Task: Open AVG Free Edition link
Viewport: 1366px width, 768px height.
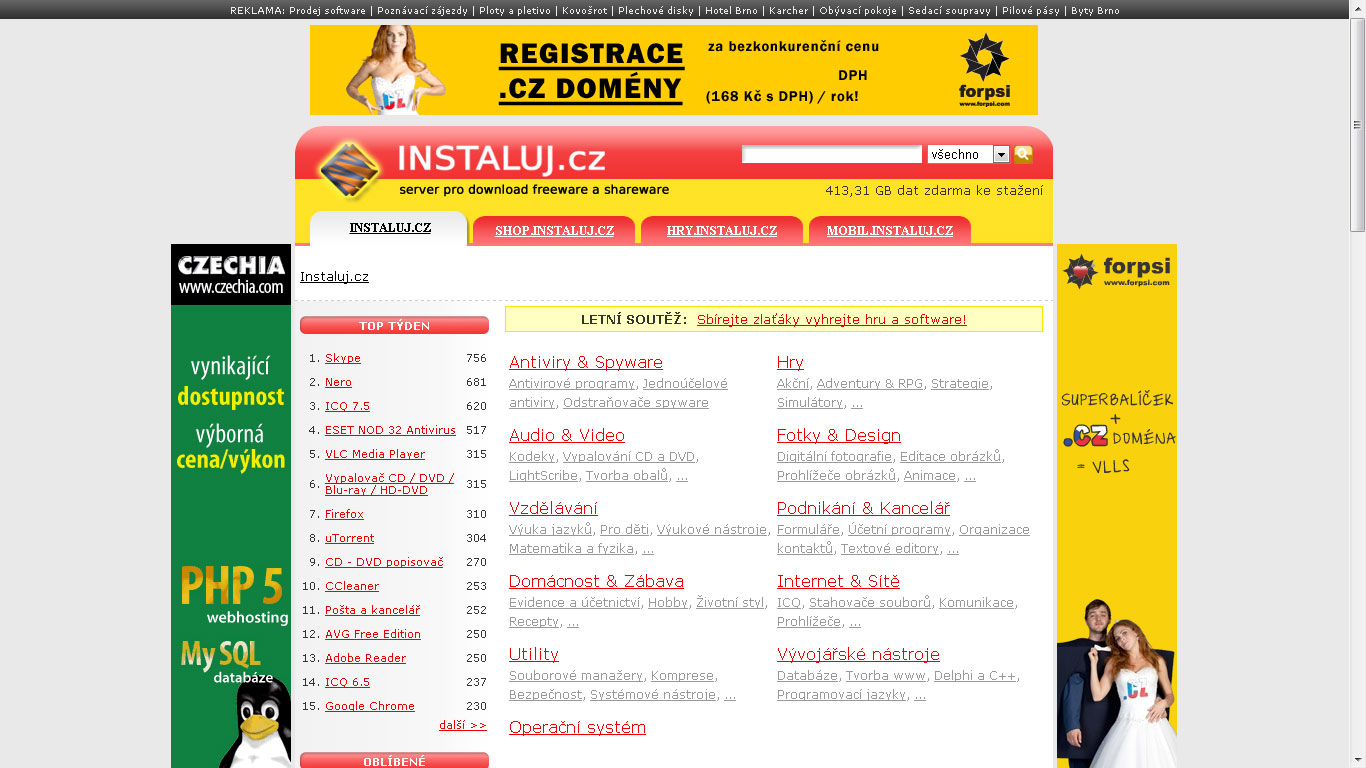Action: click(373, 634)
